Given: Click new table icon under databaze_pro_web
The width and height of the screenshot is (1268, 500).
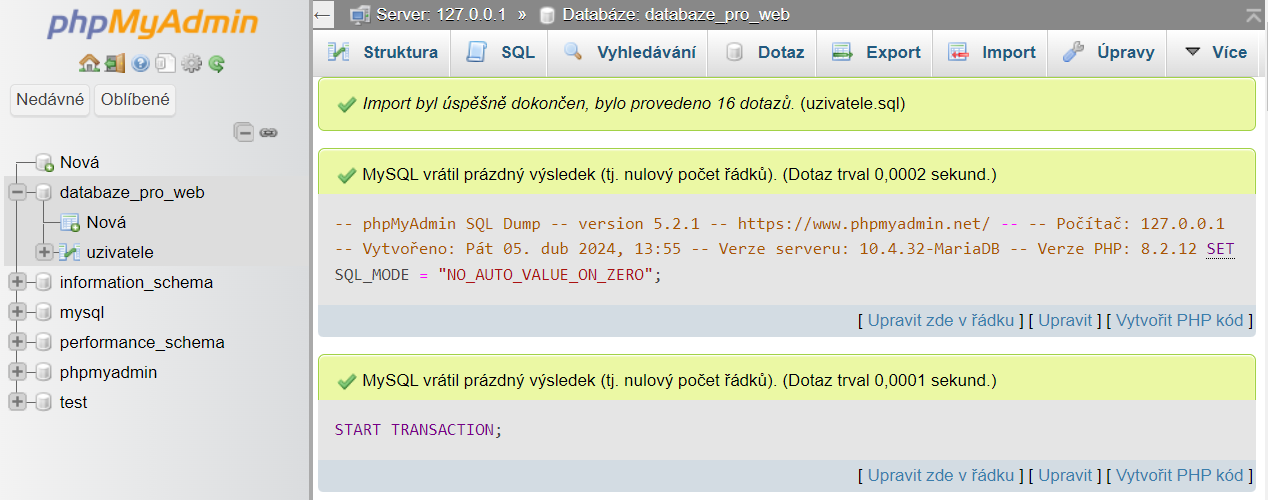Looking at the screenshot, I should 70,222.
